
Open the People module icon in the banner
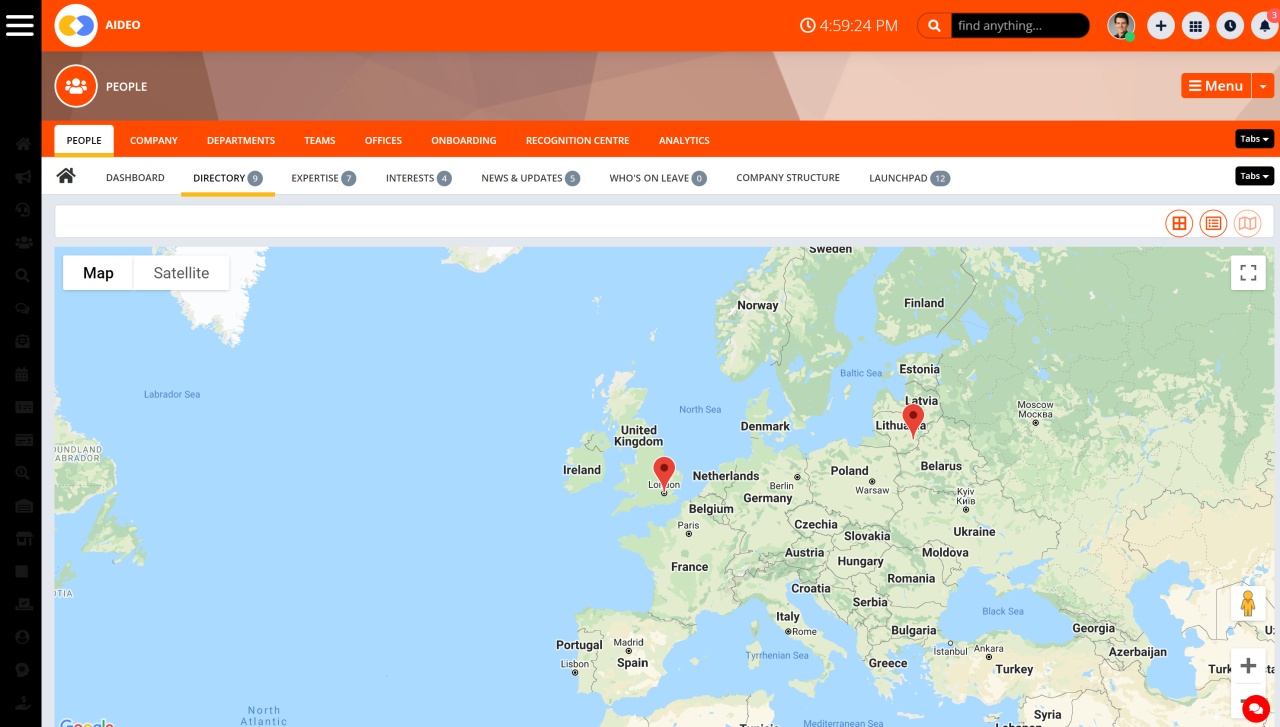tap(76, 86)
